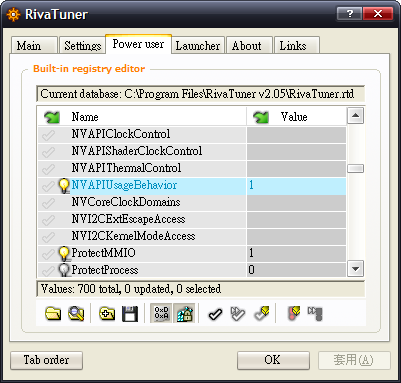
Task: Click the registry list scrollbar thumb
Action: (x=355, y=169)
